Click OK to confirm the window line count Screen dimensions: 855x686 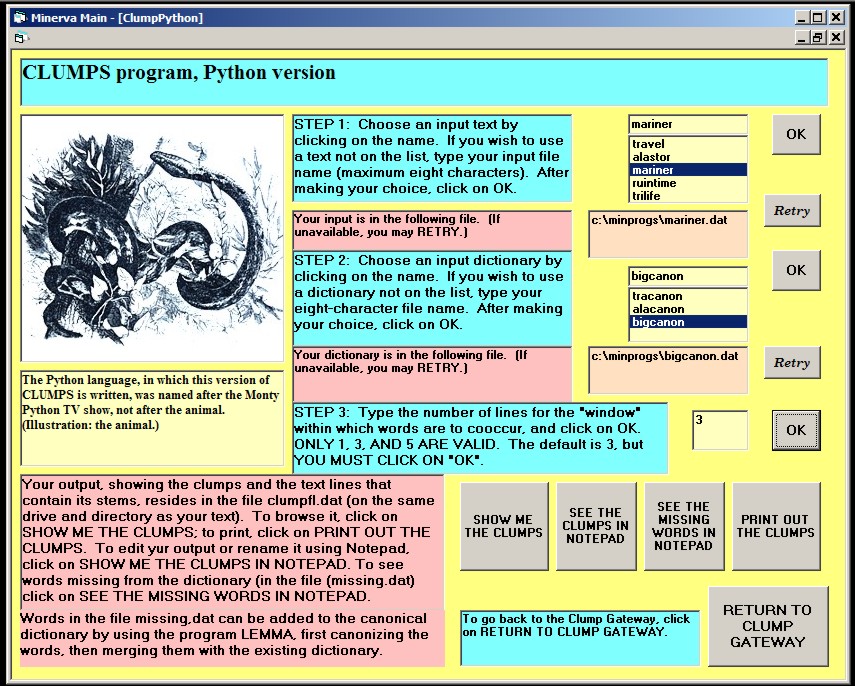point(796,429)
